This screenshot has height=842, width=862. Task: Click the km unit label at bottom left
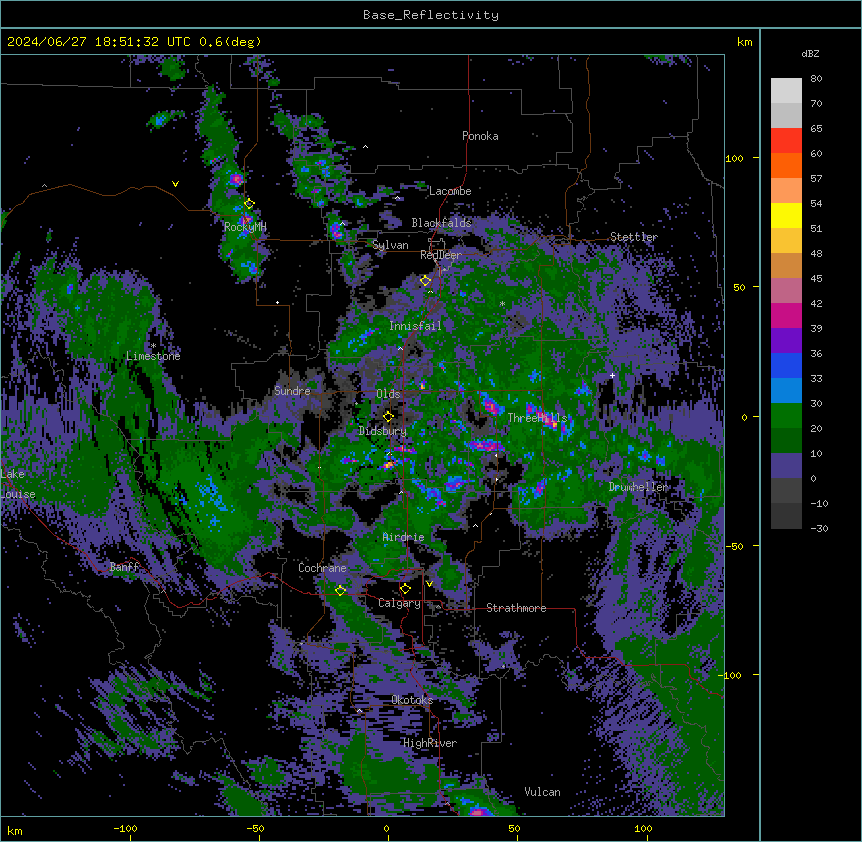coord(15,830)
